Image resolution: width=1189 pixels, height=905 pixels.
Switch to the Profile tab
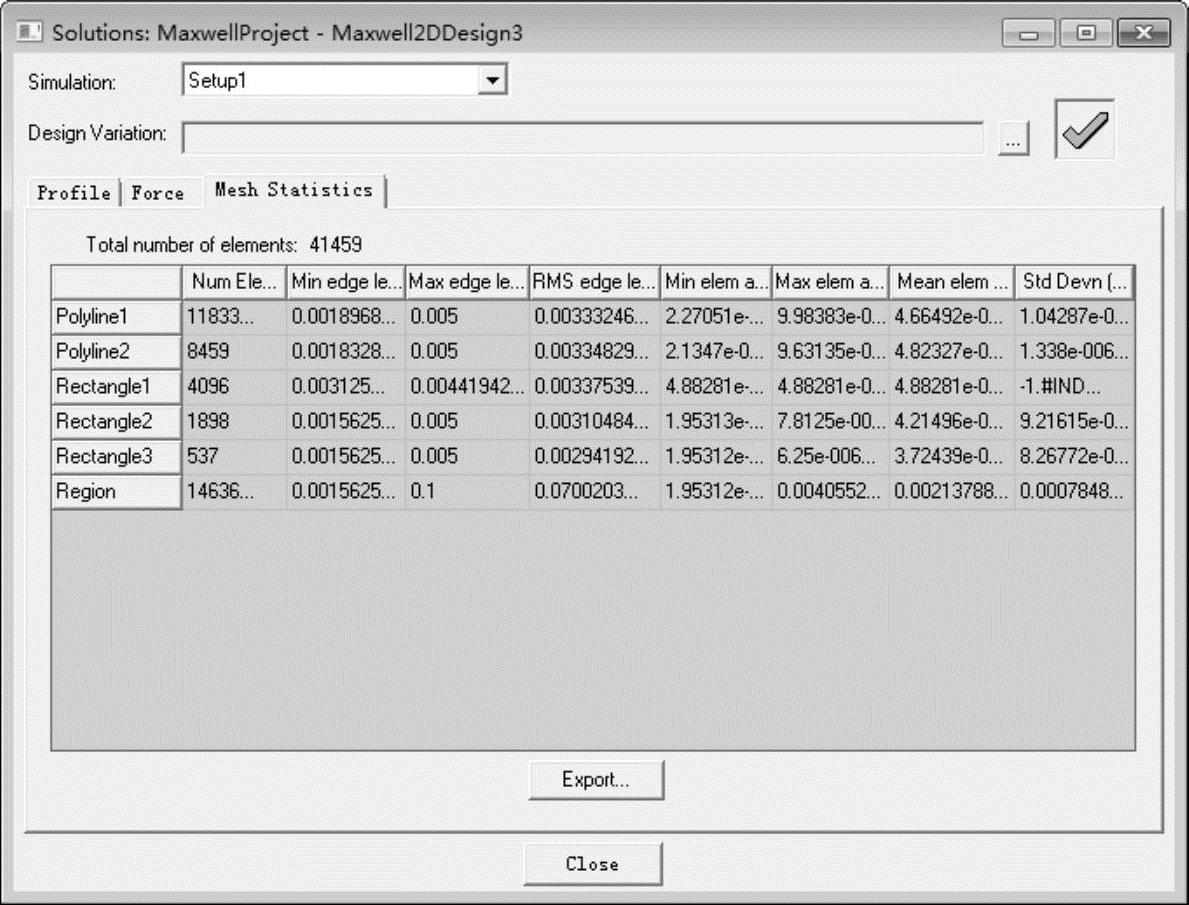click(74, 193)
